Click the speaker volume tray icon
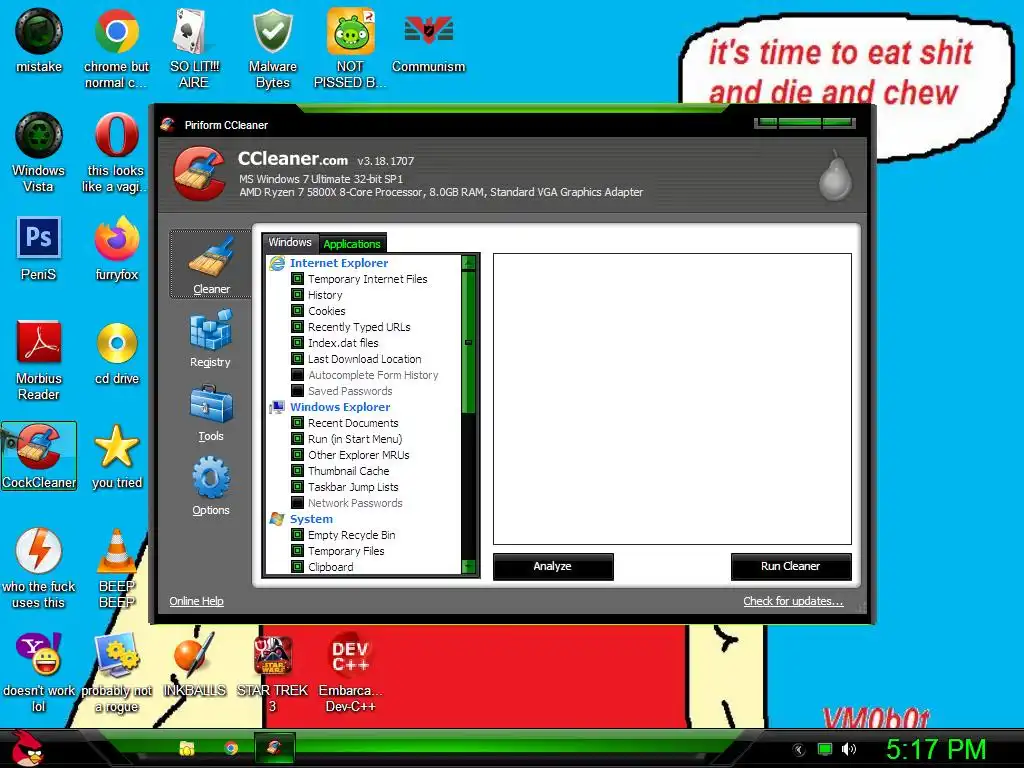1024x768 pixels. tap(848, 749)
